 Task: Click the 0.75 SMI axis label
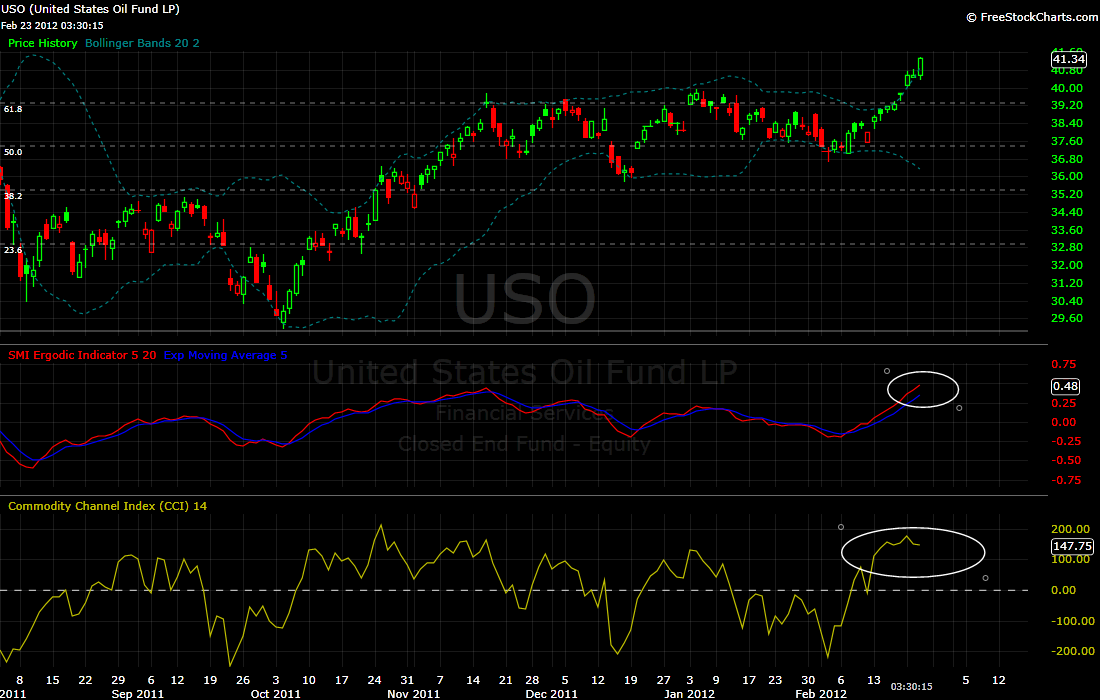[x=1064, y=364]
